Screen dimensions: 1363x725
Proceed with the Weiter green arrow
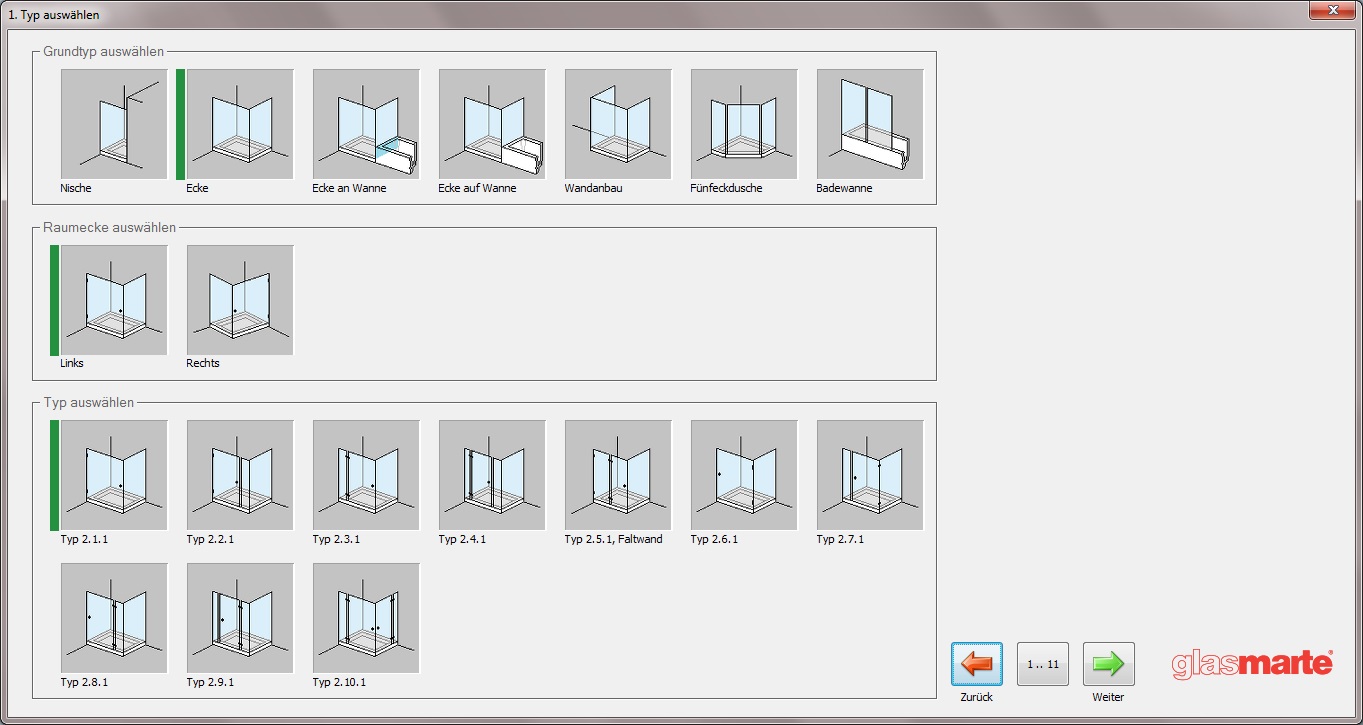pos(1108,664)
